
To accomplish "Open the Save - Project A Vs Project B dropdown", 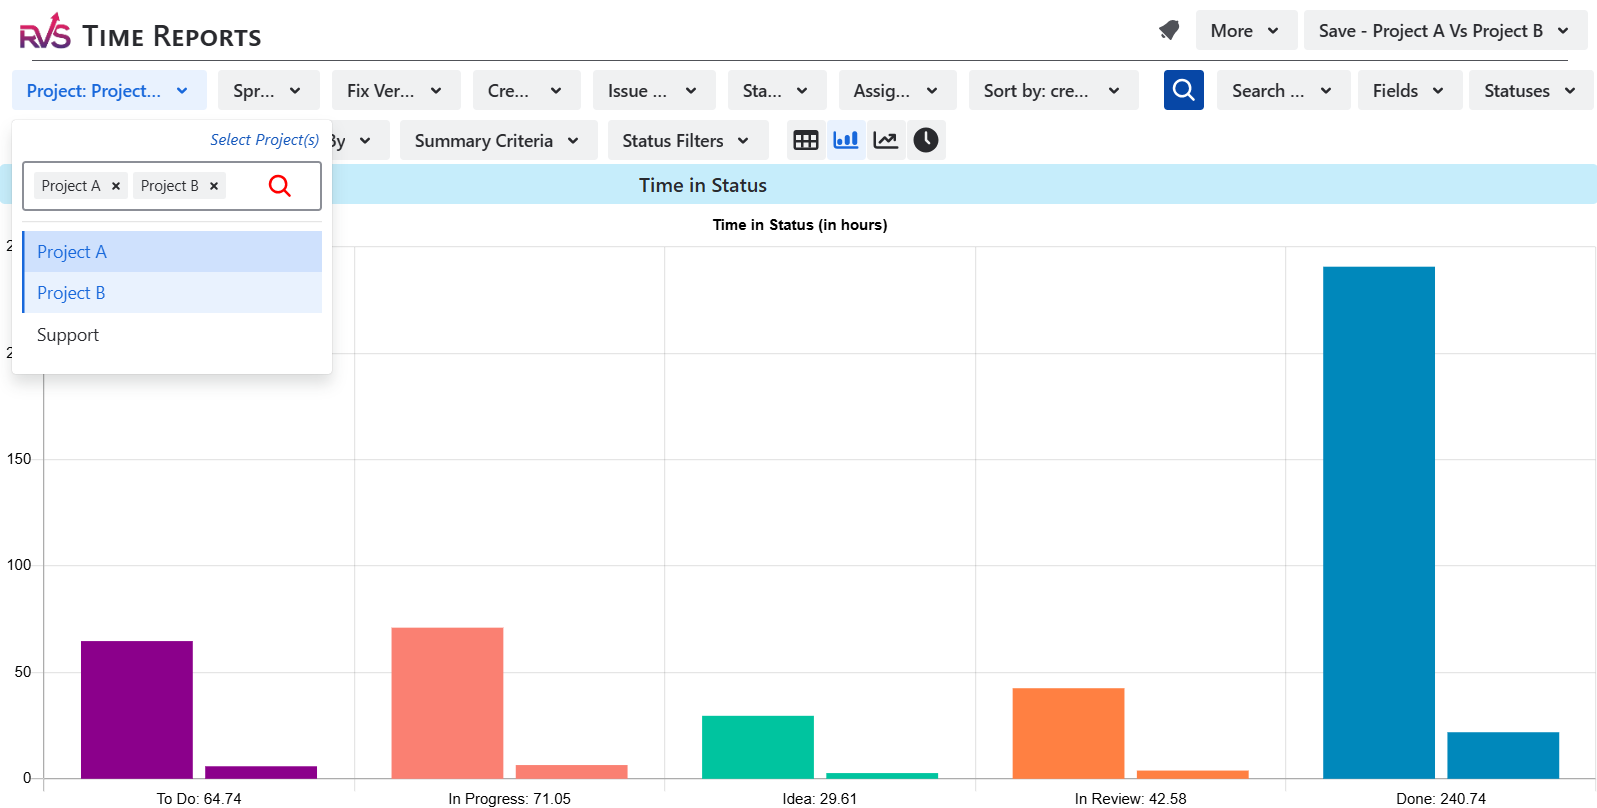I will point(1445,31).
